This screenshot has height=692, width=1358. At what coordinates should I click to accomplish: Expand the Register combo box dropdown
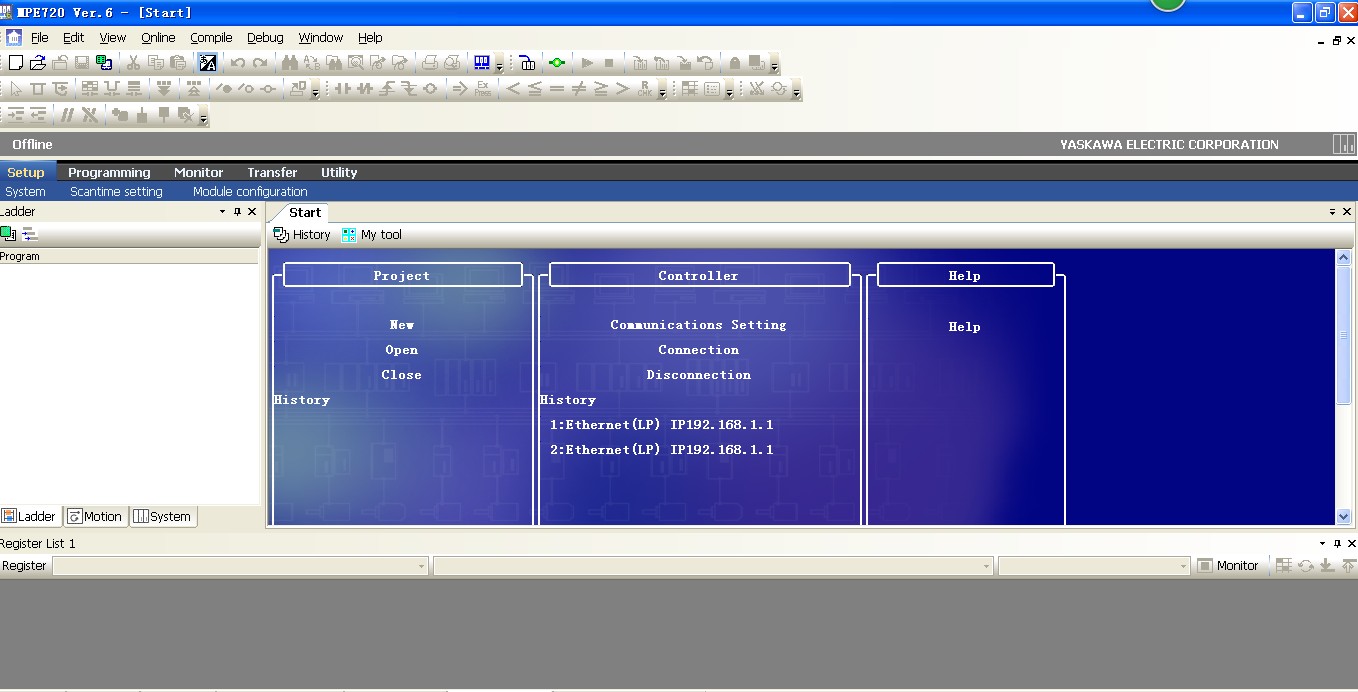click(x=421, y=566)
